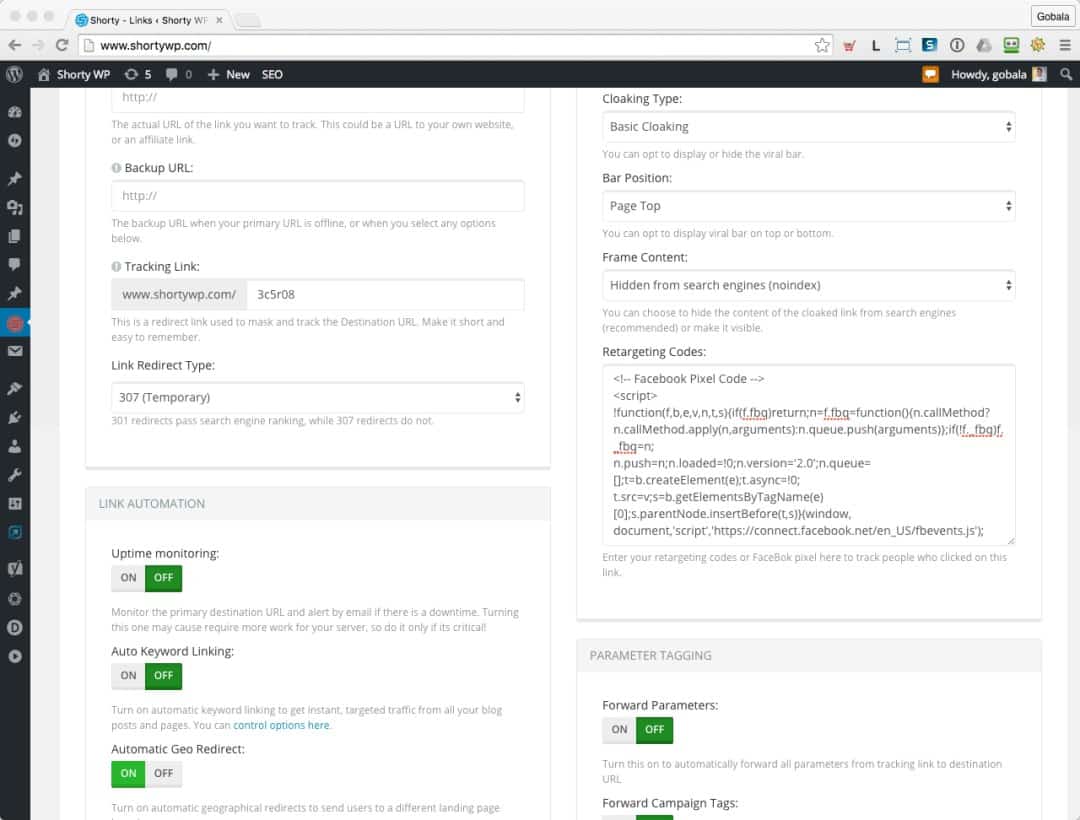Follow the 'control options here' link
The width and height of the screenshot is (1080, 820).
coord(281,725)
